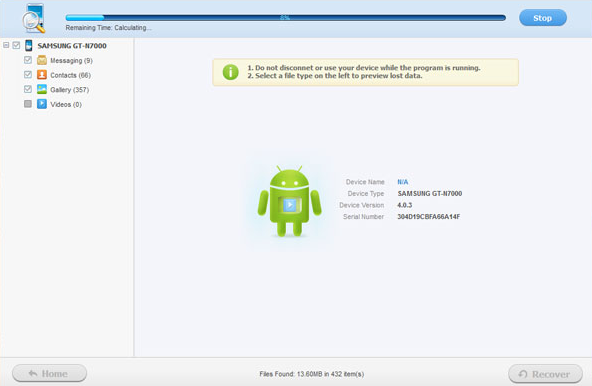Uncheck the Messaging checkbox
The height and width of the screenshot is (386, 592).
pos(28,60)
